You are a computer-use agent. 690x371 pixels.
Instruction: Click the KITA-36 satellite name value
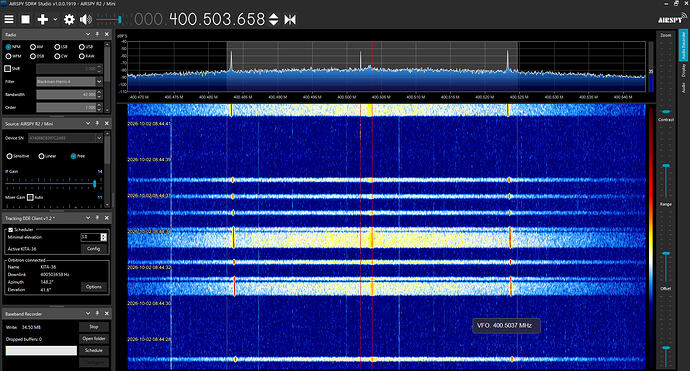[48, 267]
